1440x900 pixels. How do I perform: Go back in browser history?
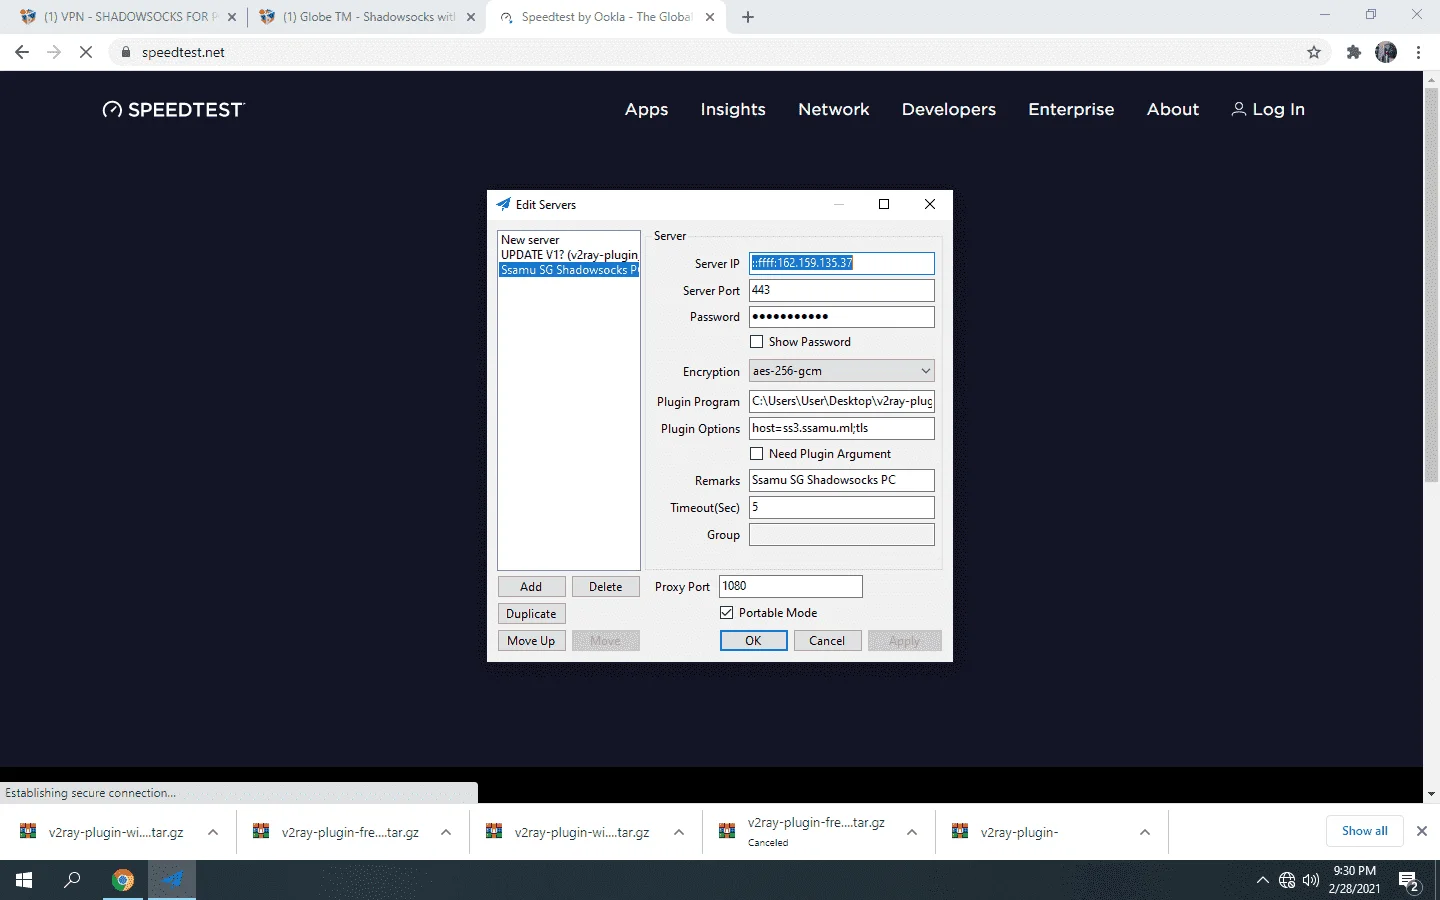point(22,52)
